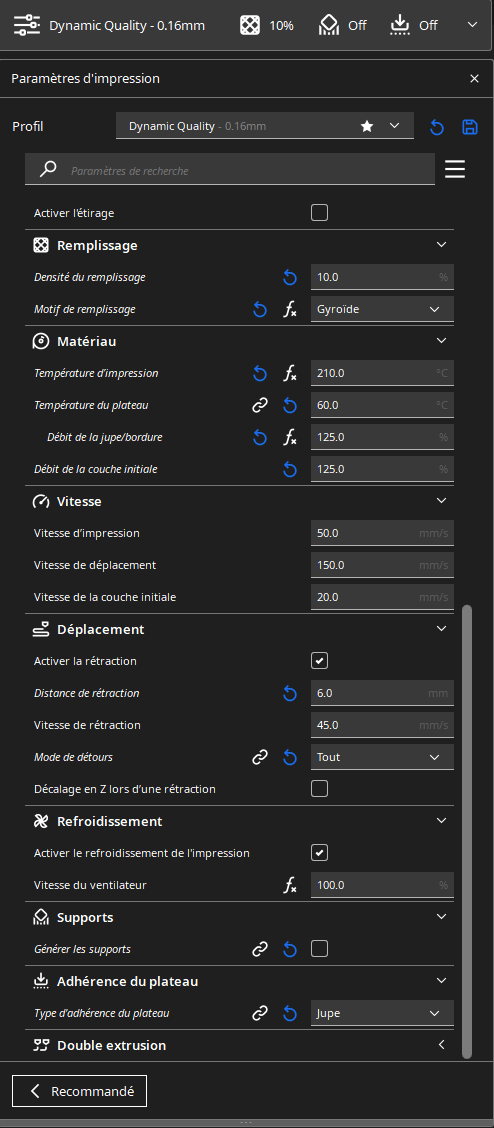
Task: Click the adhesion Off icon in header
Action: 399,25
